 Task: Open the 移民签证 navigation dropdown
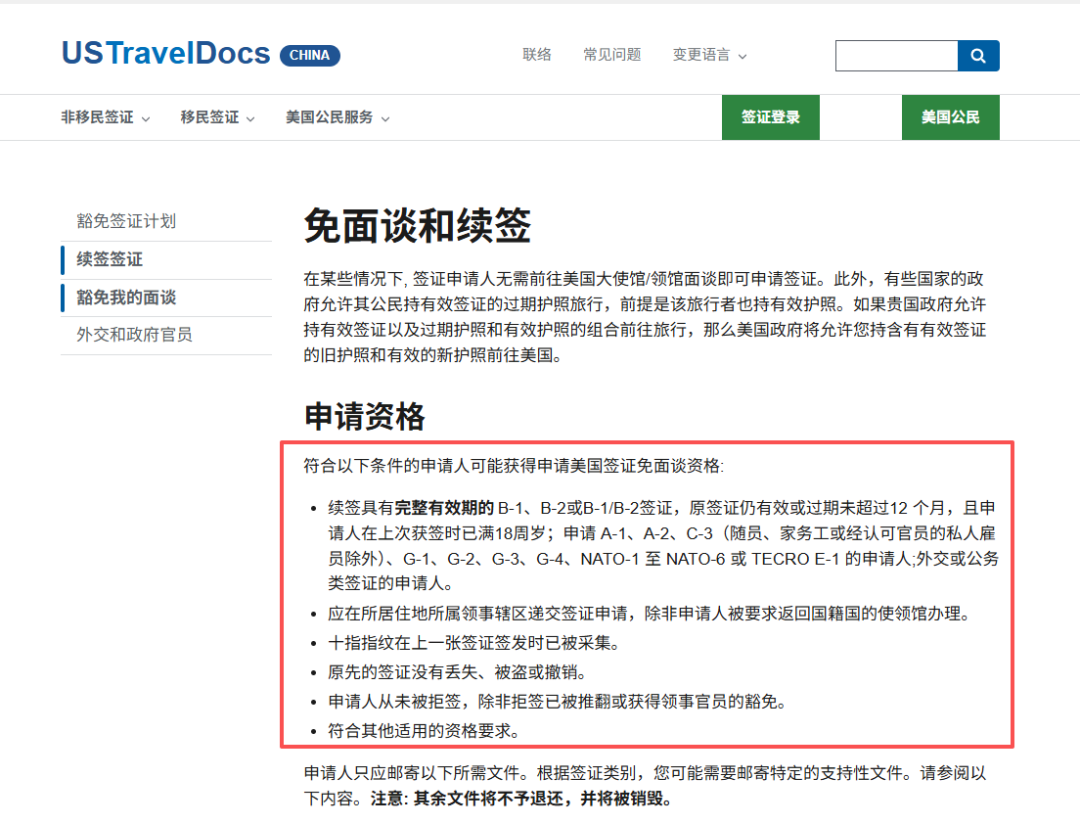point(217,118)
